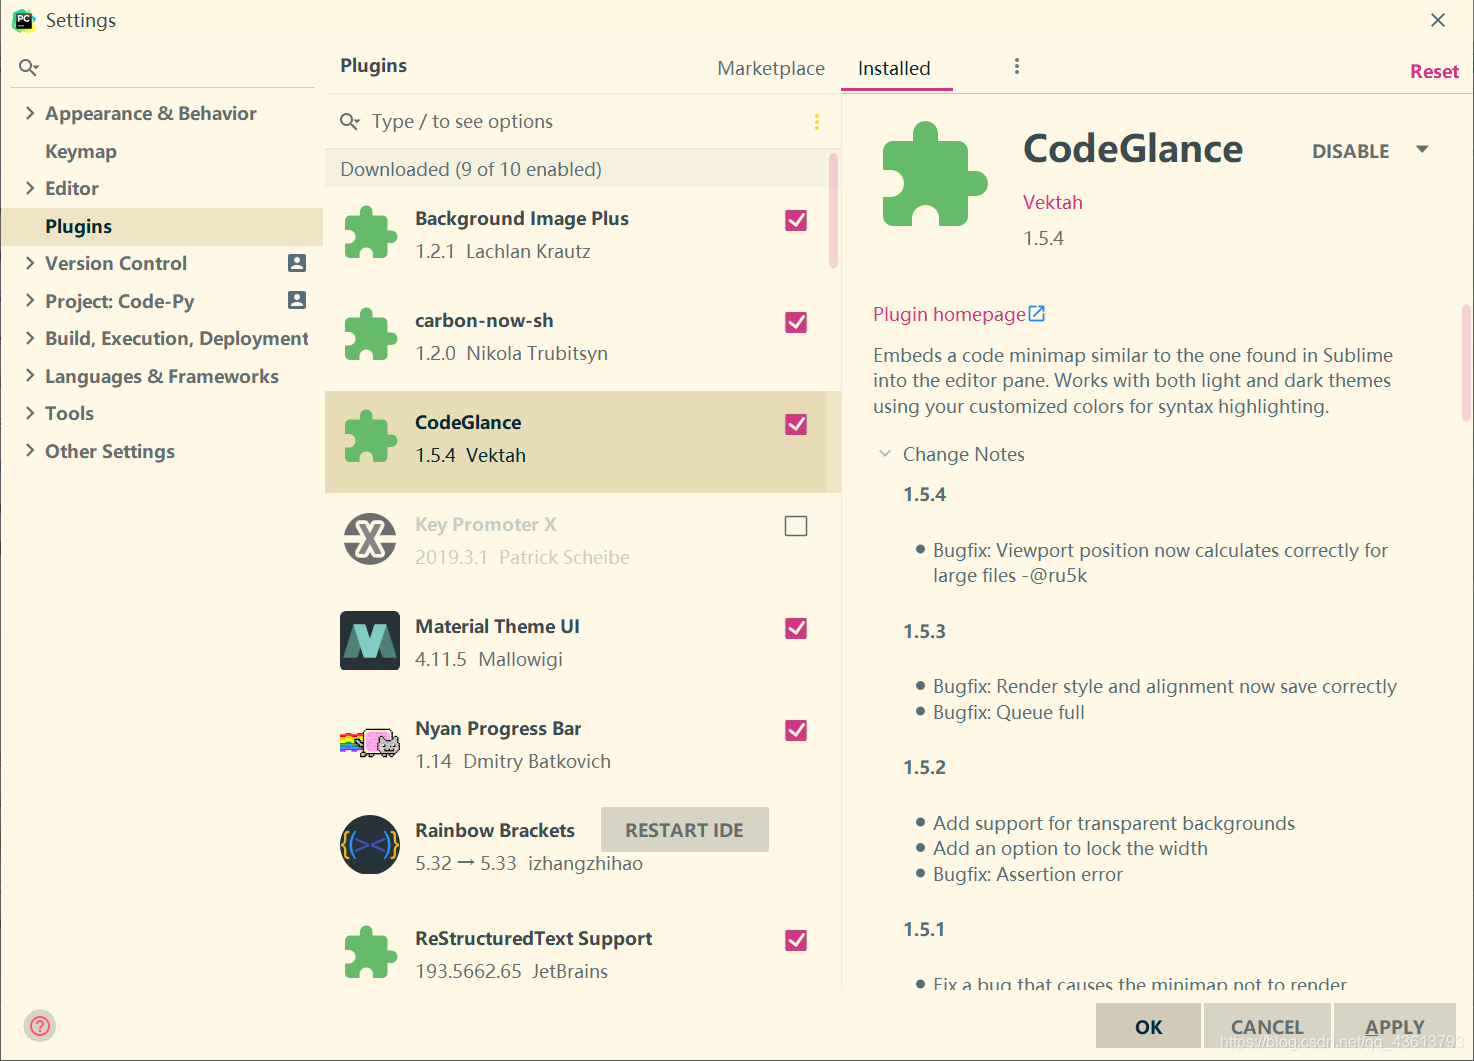This screenshot has width=1474, height=1061.
Task: Click the ReStructuredText Support puzzle icon
Action: pyautogui.click(x=371, y=953)
